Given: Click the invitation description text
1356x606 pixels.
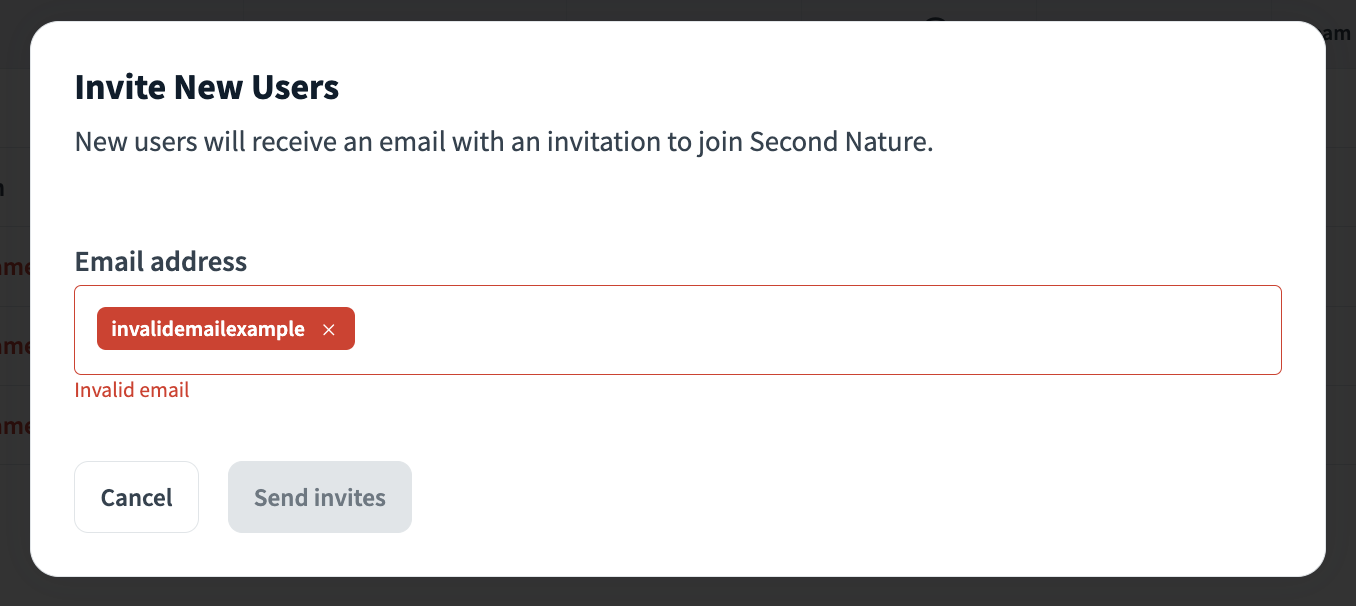Looking at the screenshot, I should [x=504, y=142].
